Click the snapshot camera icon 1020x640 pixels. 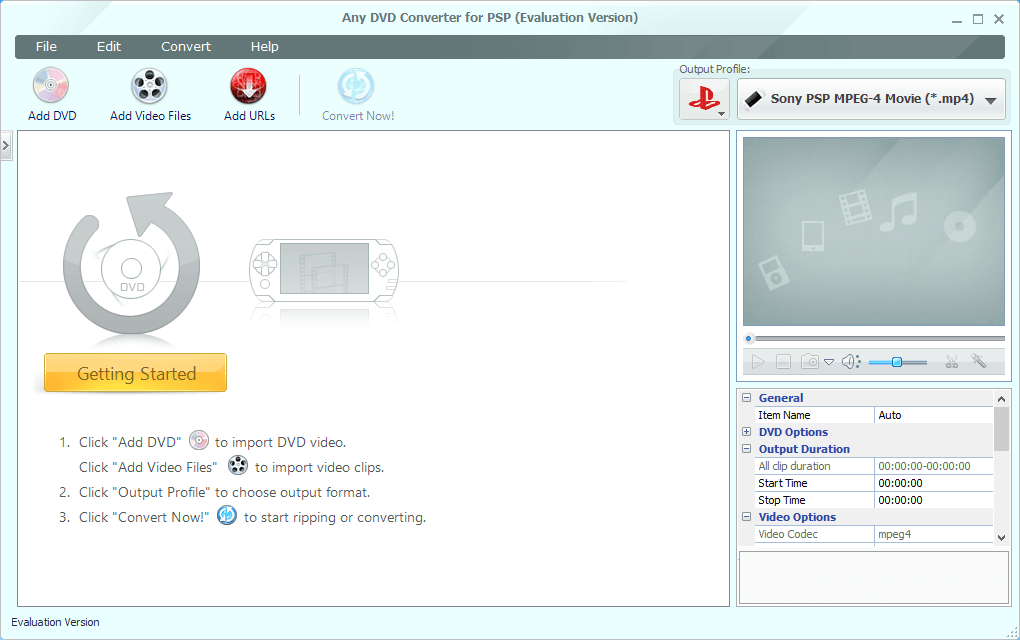tap(810, 362)
